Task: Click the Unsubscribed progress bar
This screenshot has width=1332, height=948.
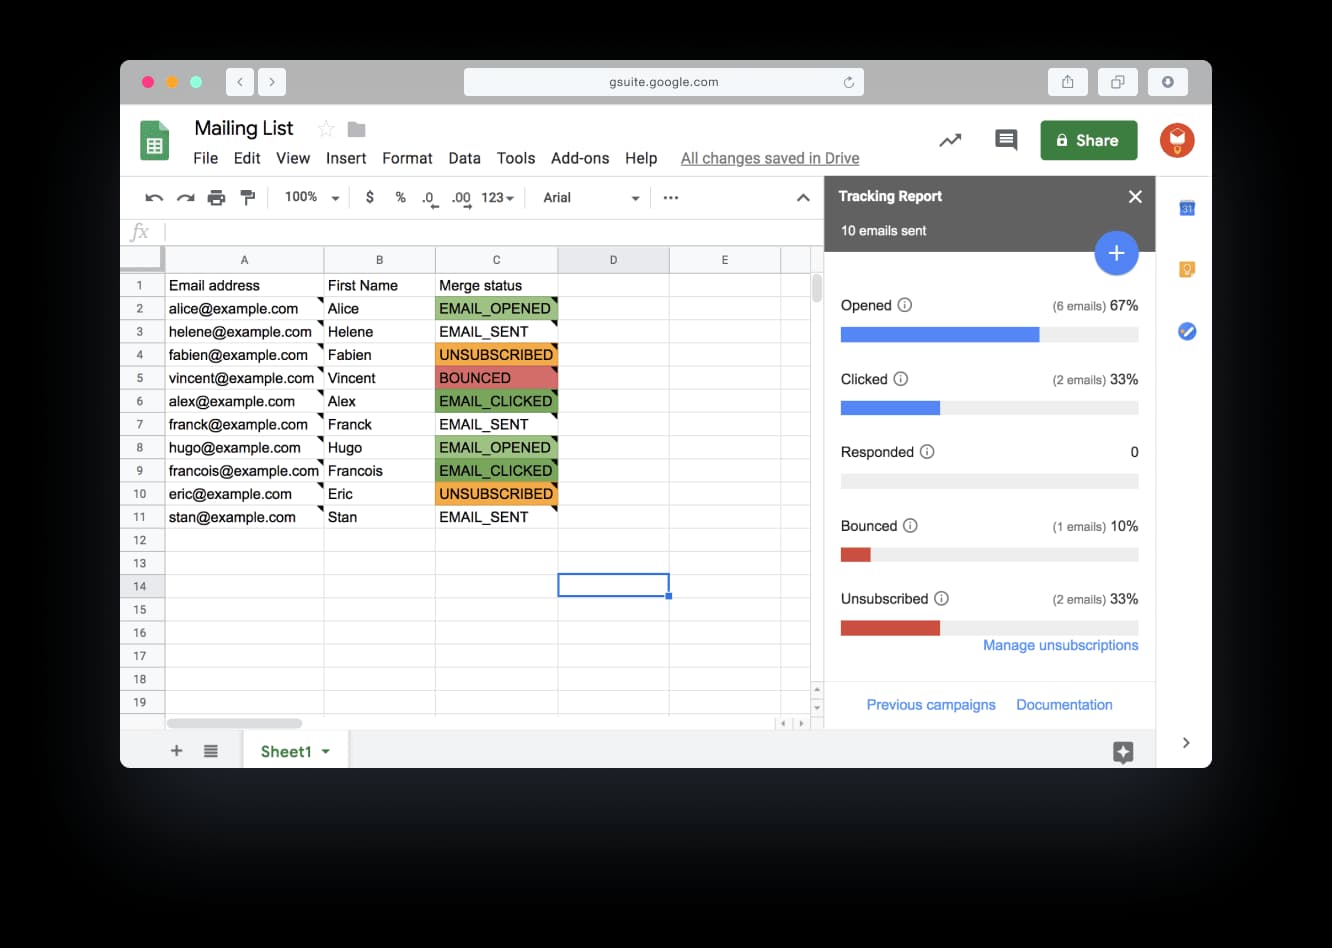Action: tap(989, 628)
